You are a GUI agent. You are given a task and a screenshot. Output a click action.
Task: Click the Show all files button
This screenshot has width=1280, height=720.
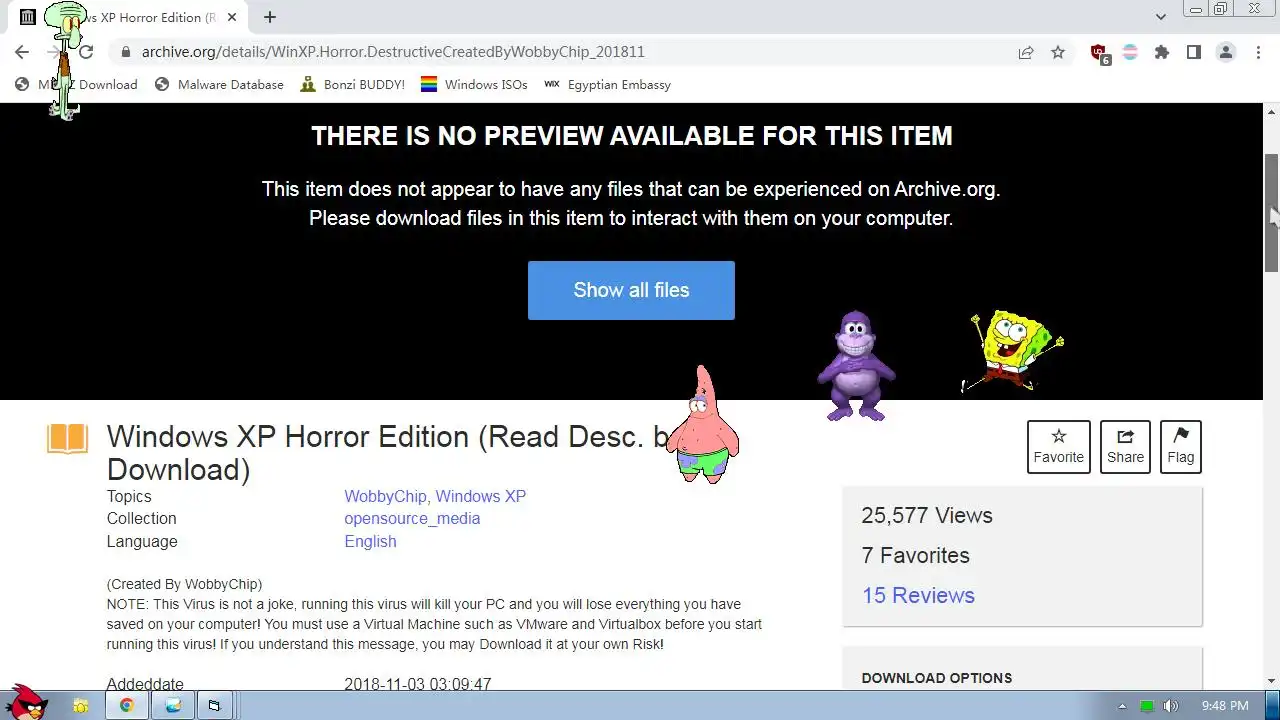631,290
